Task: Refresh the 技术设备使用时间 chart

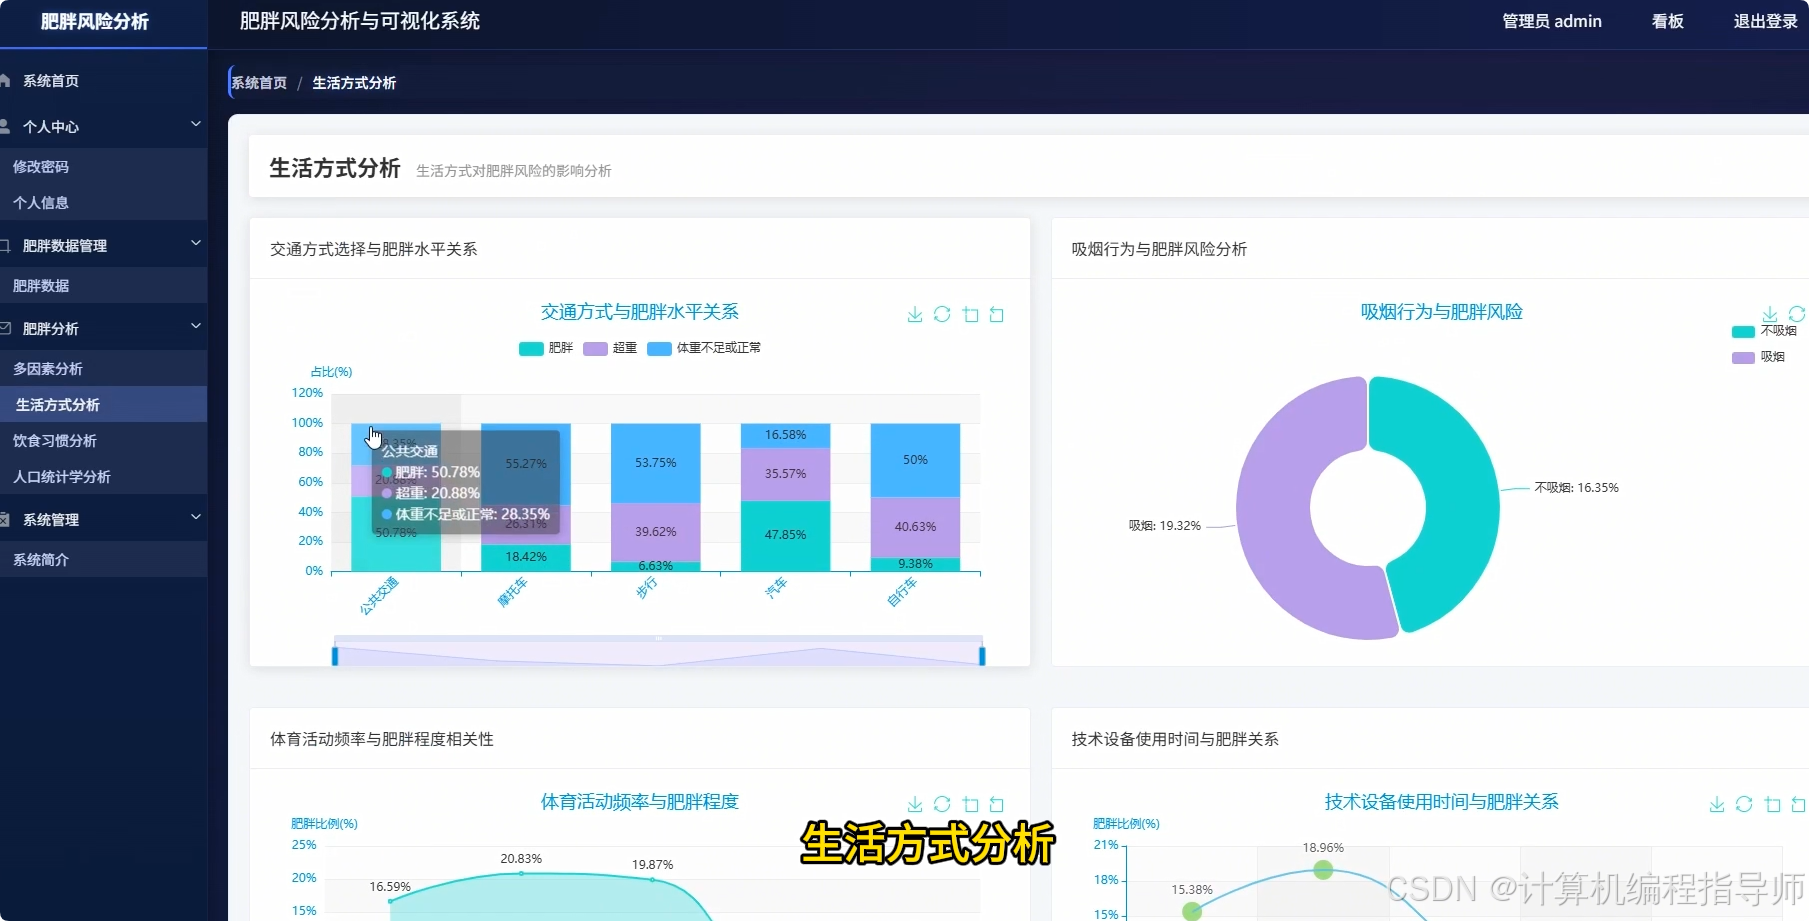Action: [1744, 805]
